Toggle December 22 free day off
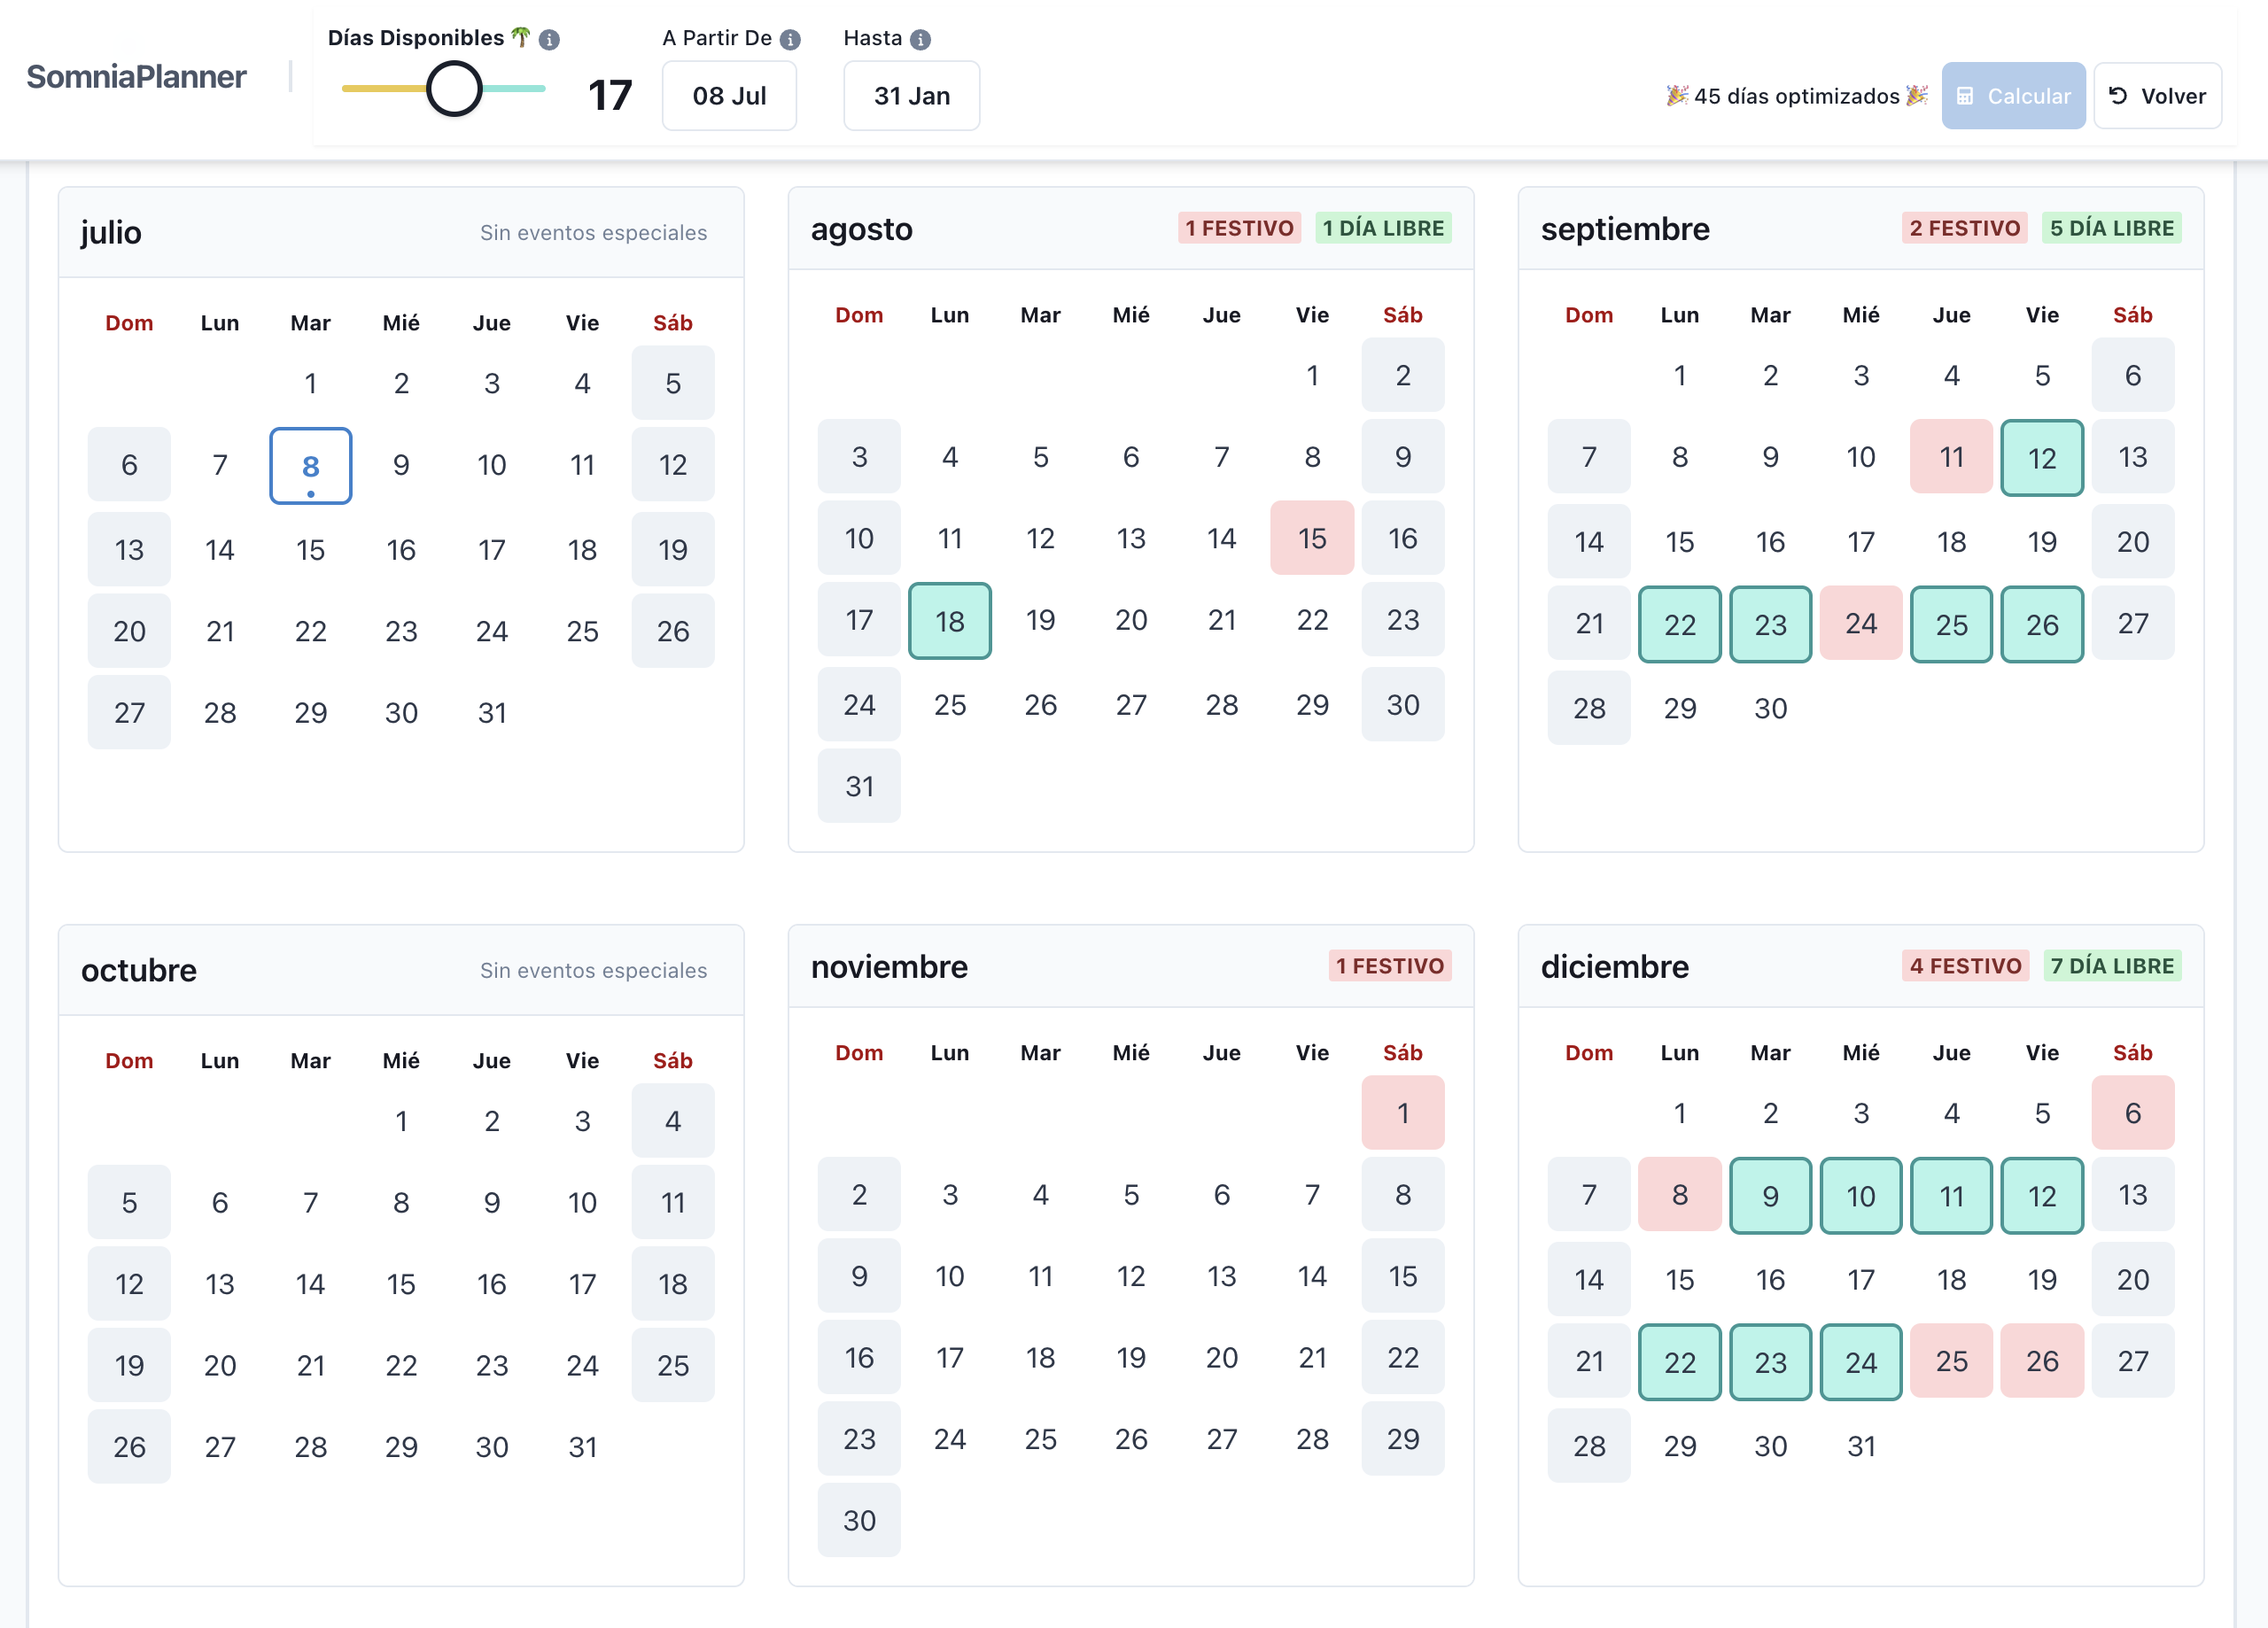The height and width of the screenshot is (1628, 2268). pos(1680,1361)
